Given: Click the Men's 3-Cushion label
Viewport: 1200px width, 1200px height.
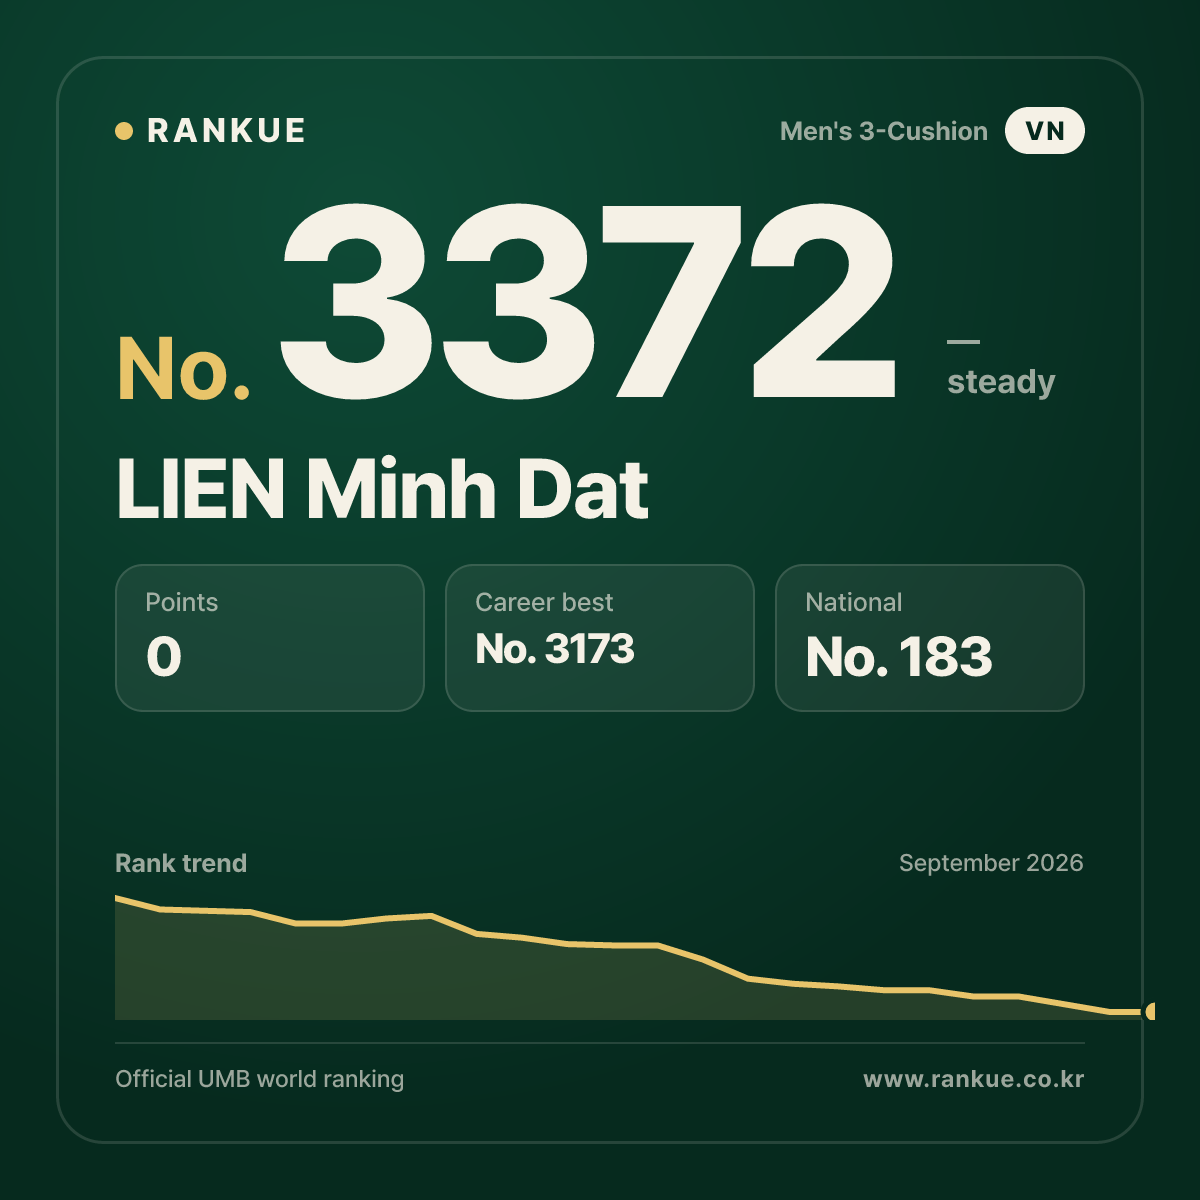Looking at the screenshot, I should coord(884,131).
